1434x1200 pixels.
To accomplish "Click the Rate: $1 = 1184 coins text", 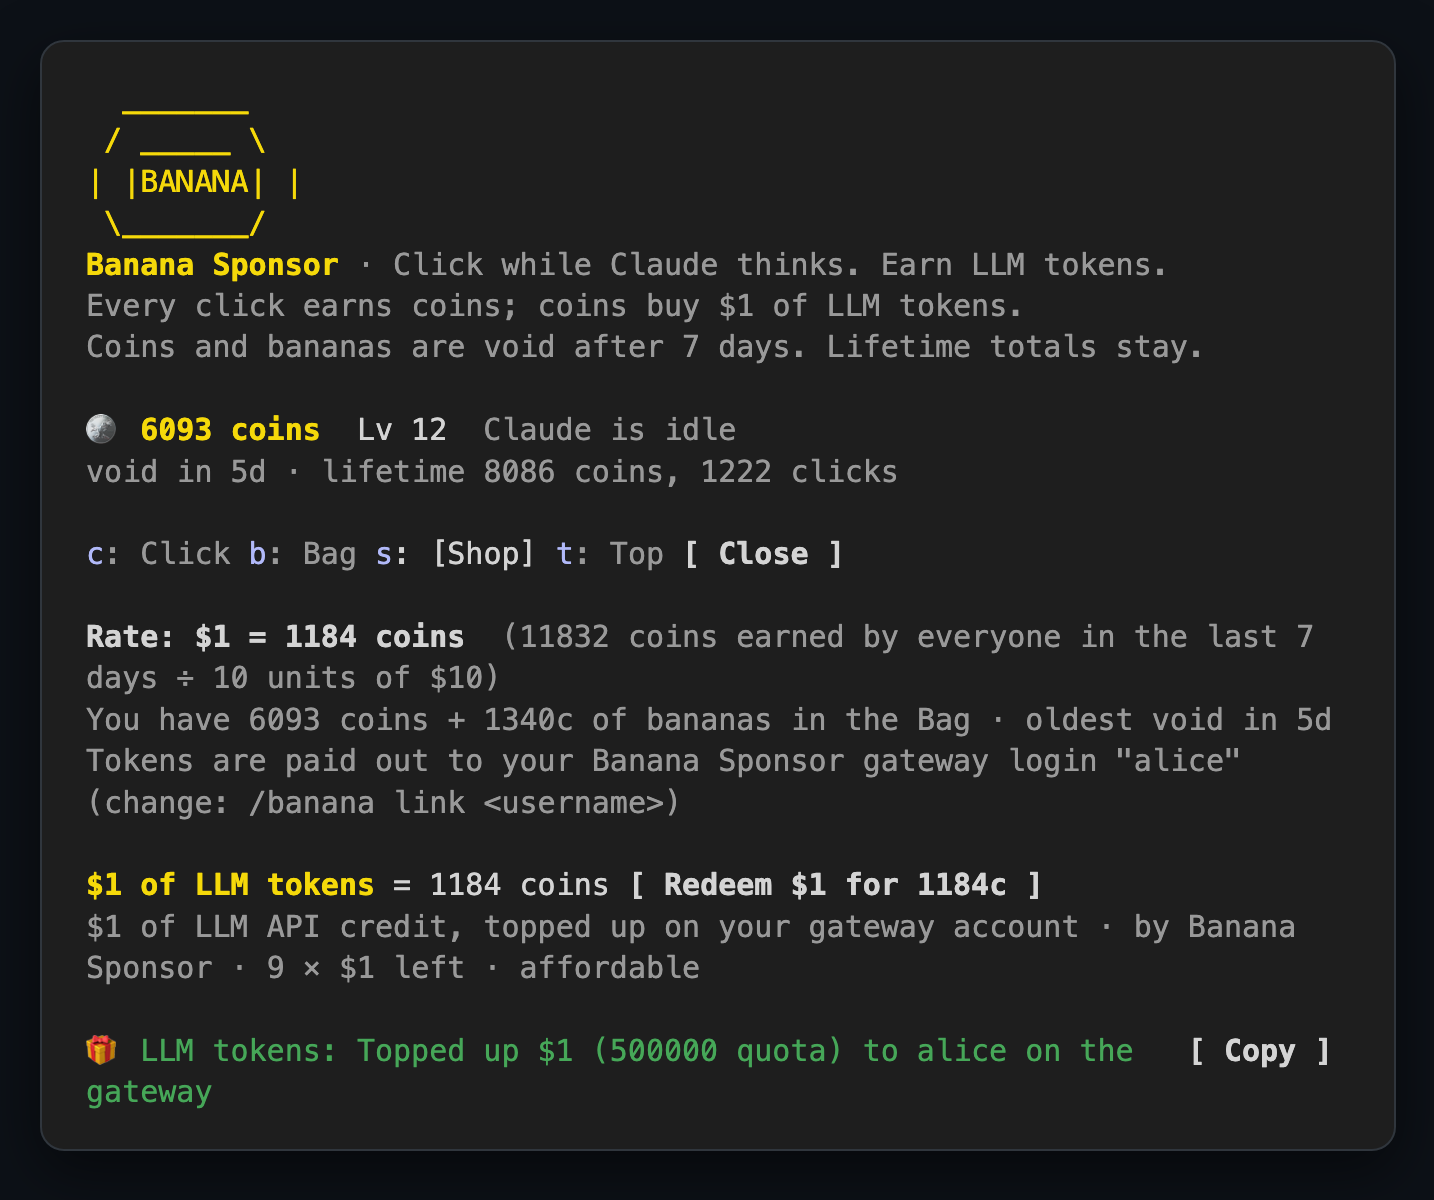I will pyautogui.click(x=275, y=637).
